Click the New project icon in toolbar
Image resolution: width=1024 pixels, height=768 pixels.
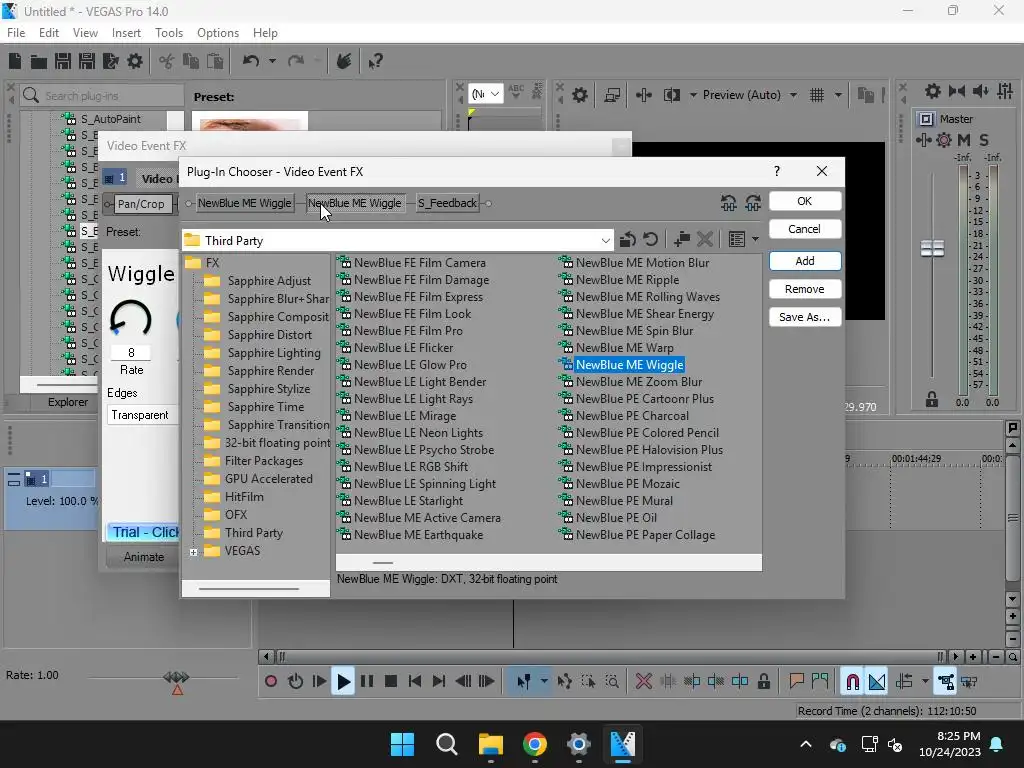(15, 61)
